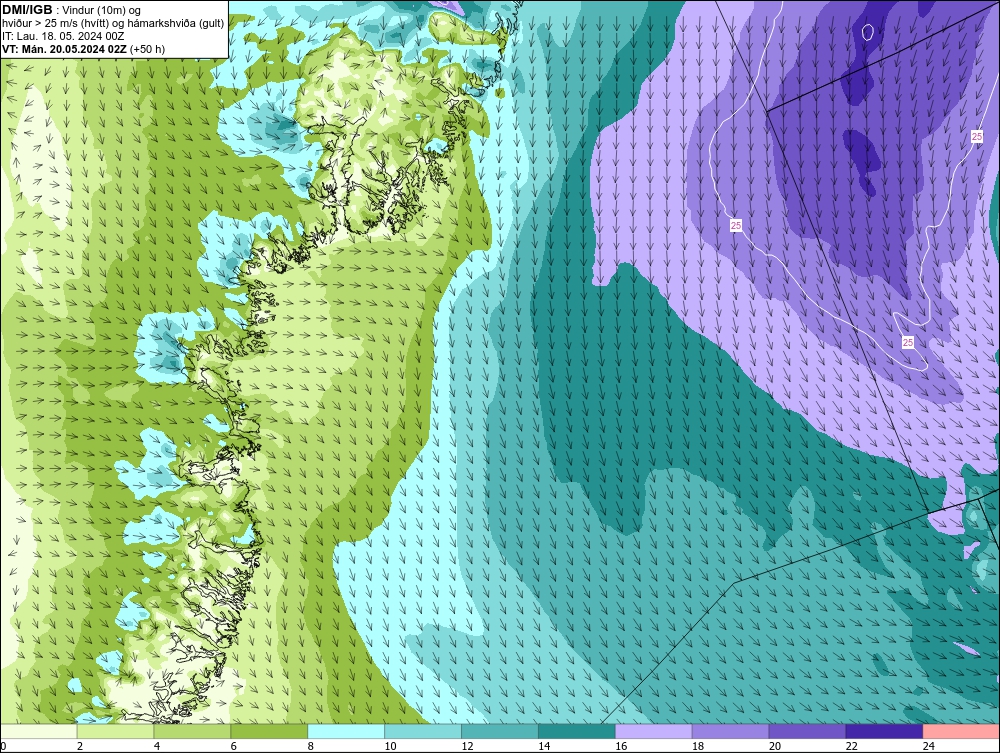Click legend tick label '22'
1000x753 pixels.
pos(851,746)
